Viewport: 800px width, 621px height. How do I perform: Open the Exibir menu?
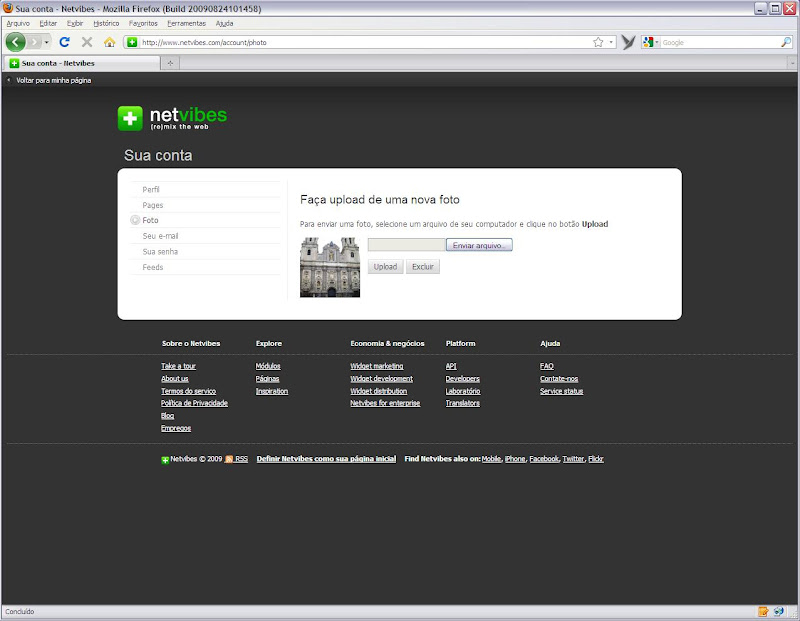tap(74, 23)
